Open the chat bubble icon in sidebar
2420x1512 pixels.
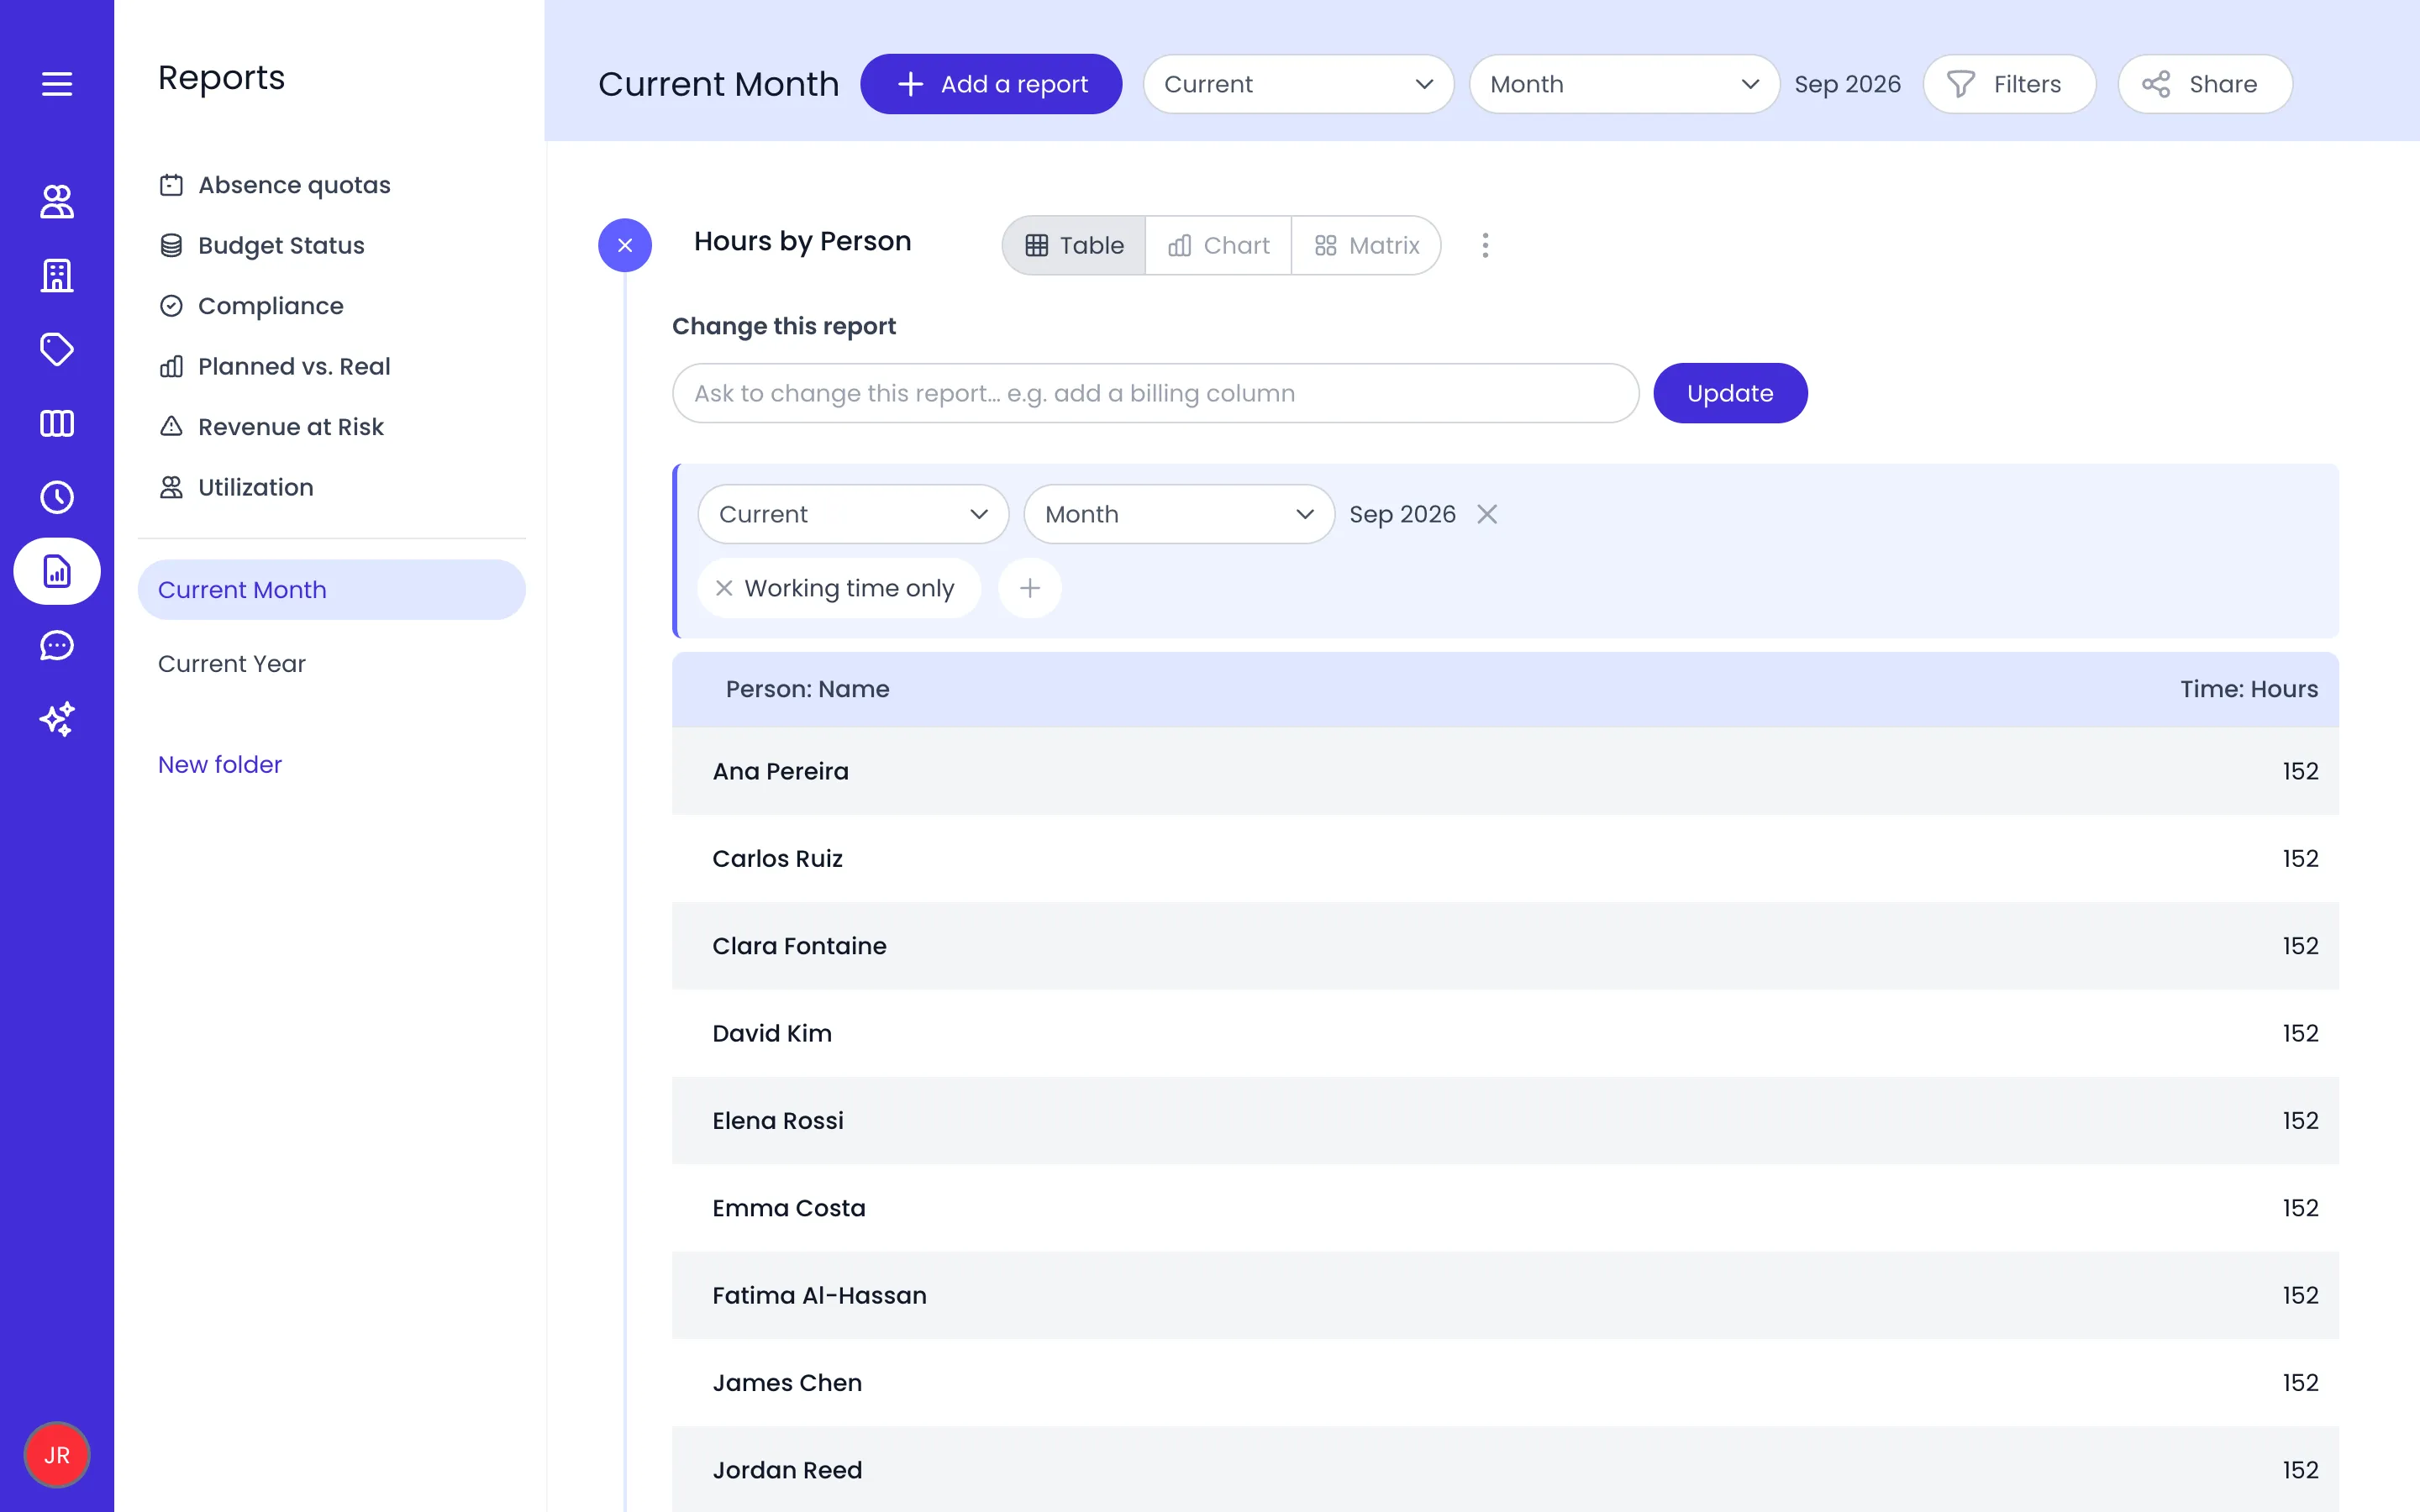tap(57, 645)
